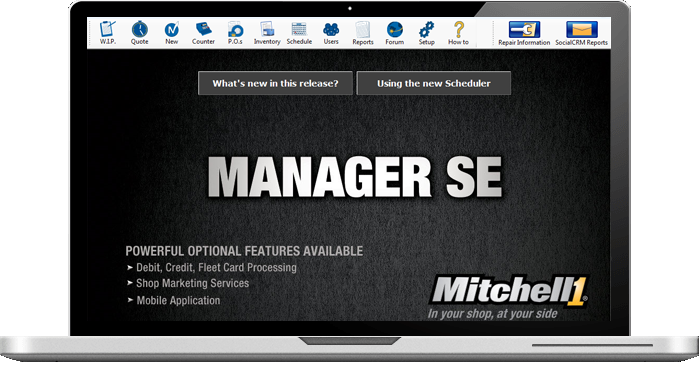Click the Debit, Credit, Fleet Card Processing text
The width and height of the screenshot is (700, 374).
(x=216, y=267)
